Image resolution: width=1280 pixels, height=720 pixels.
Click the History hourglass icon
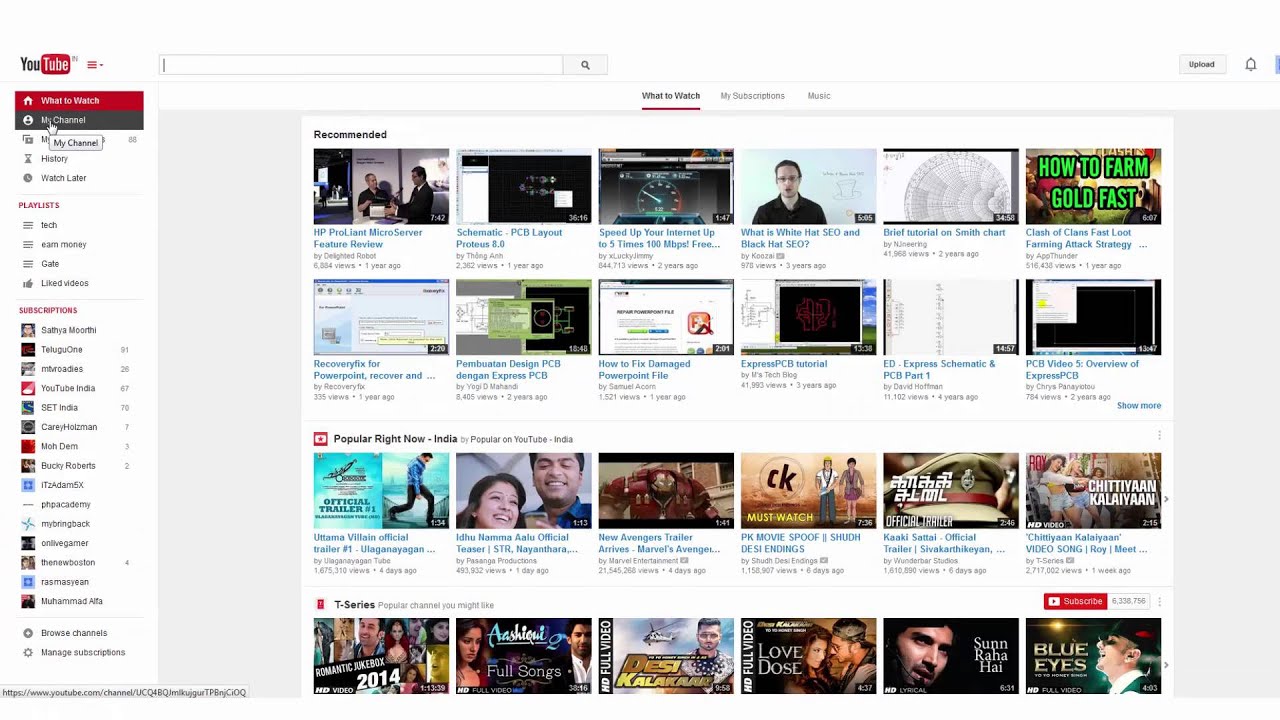point(28,158)
